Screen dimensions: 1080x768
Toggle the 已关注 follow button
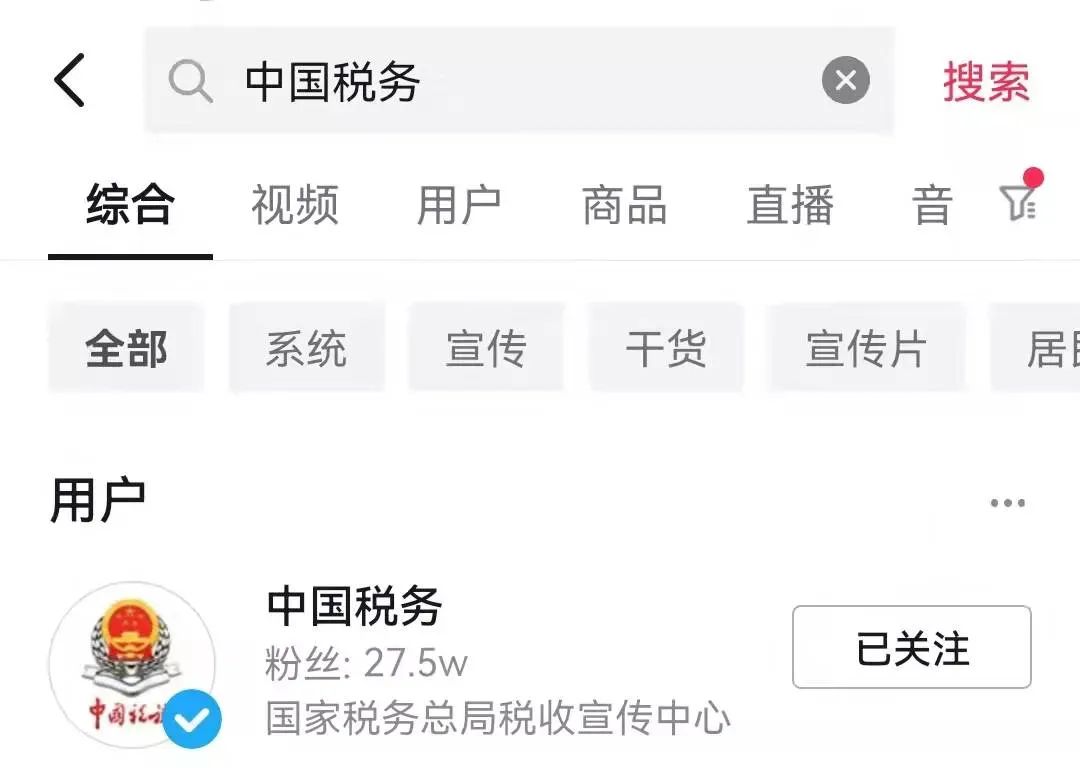point(911,647)
